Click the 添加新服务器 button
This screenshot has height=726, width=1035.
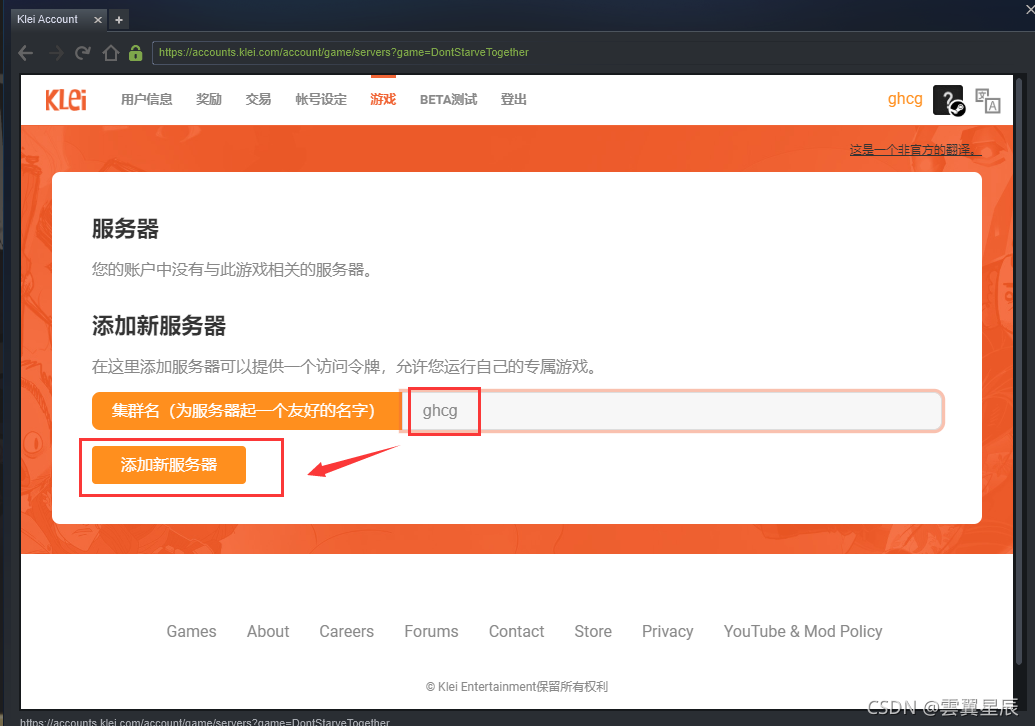[x=169, y=465]
